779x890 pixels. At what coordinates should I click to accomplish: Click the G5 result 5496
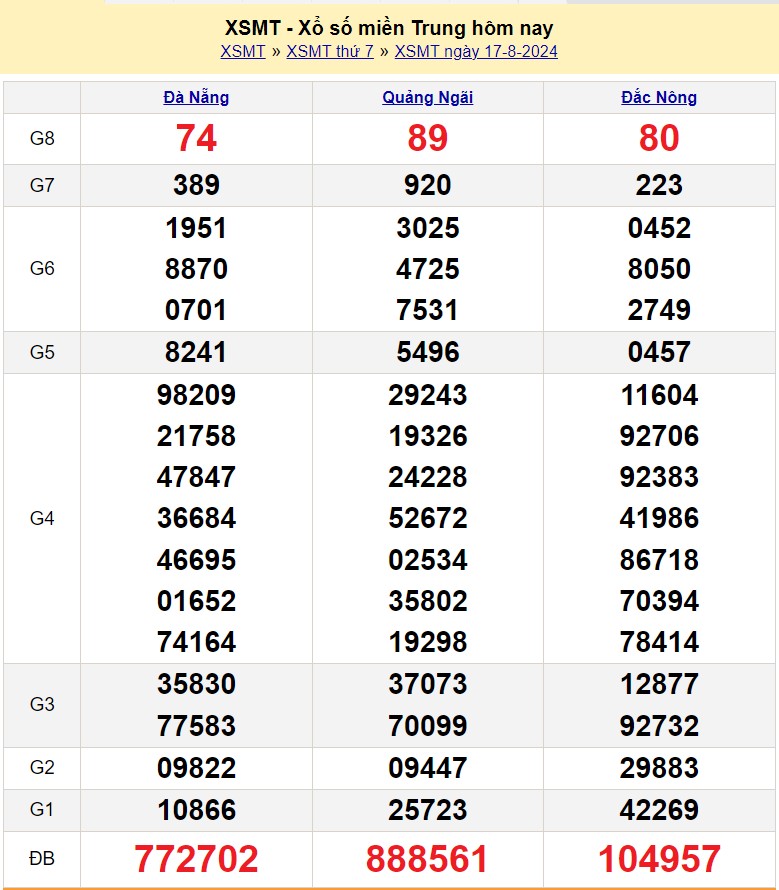point(428,352)
